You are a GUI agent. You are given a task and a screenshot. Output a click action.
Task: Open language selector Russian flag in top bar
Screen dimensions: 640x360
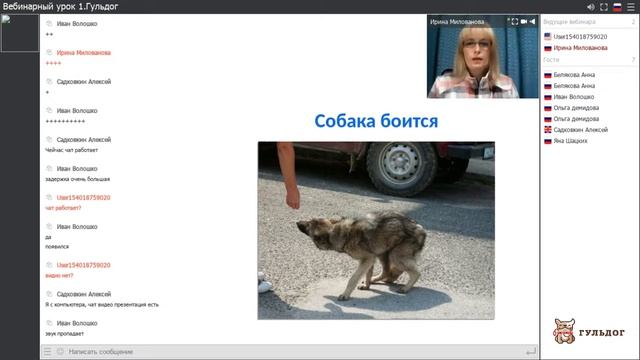click(618, 7)
